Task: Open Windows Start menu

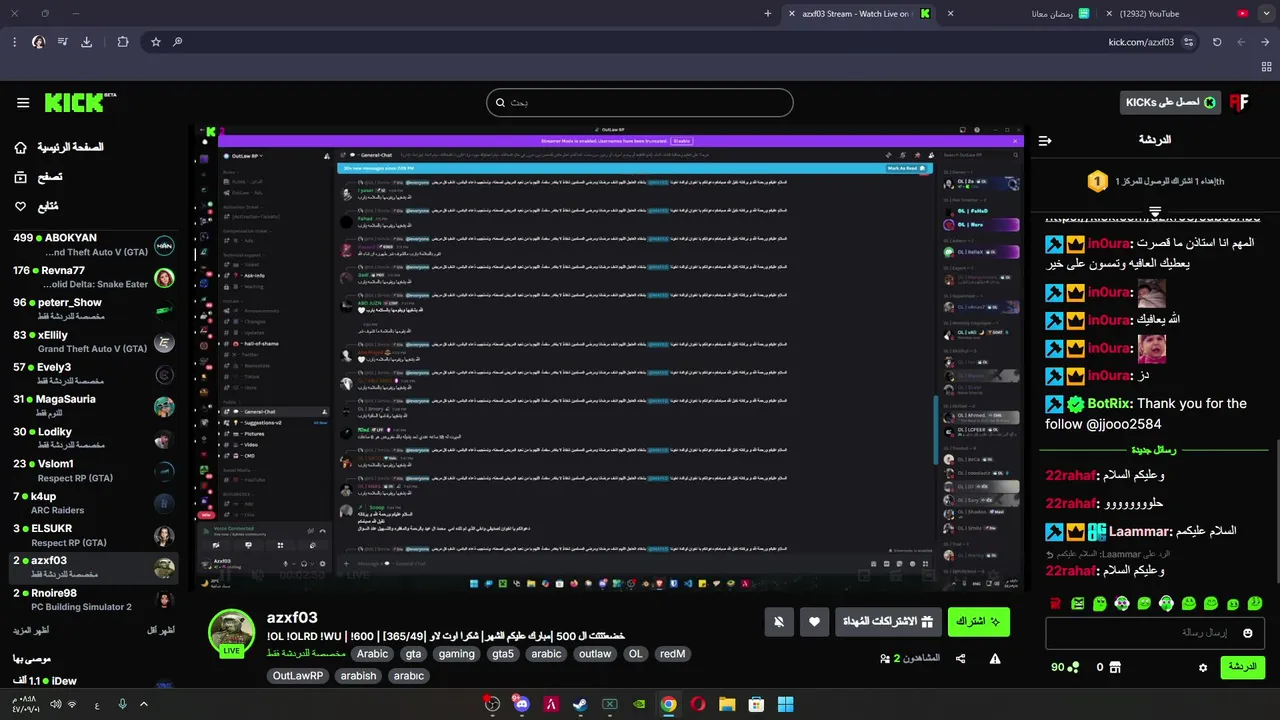Action: tap(785, 704)
